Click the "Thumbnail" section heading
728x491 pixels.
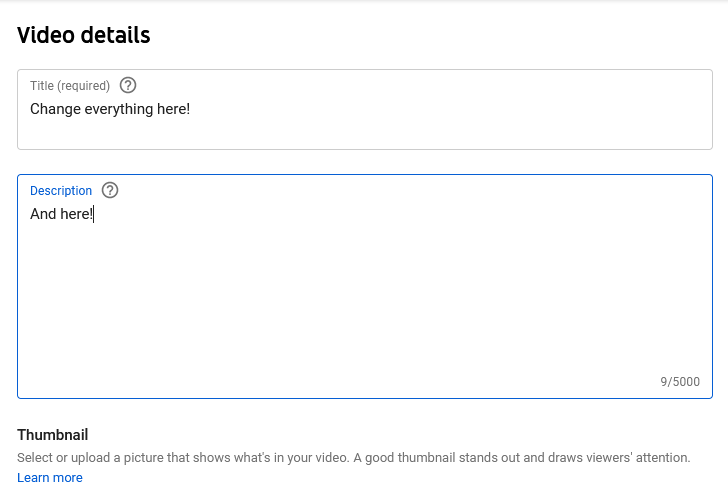53,435
